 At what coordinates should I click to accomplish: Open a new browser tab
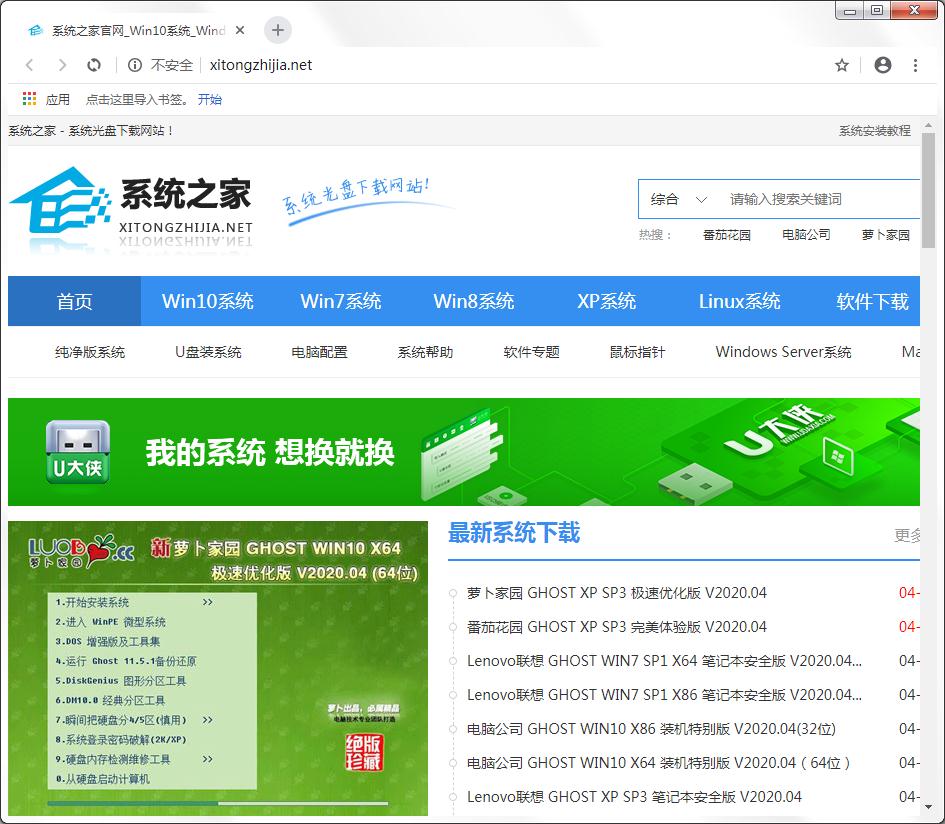coord(277,30)
